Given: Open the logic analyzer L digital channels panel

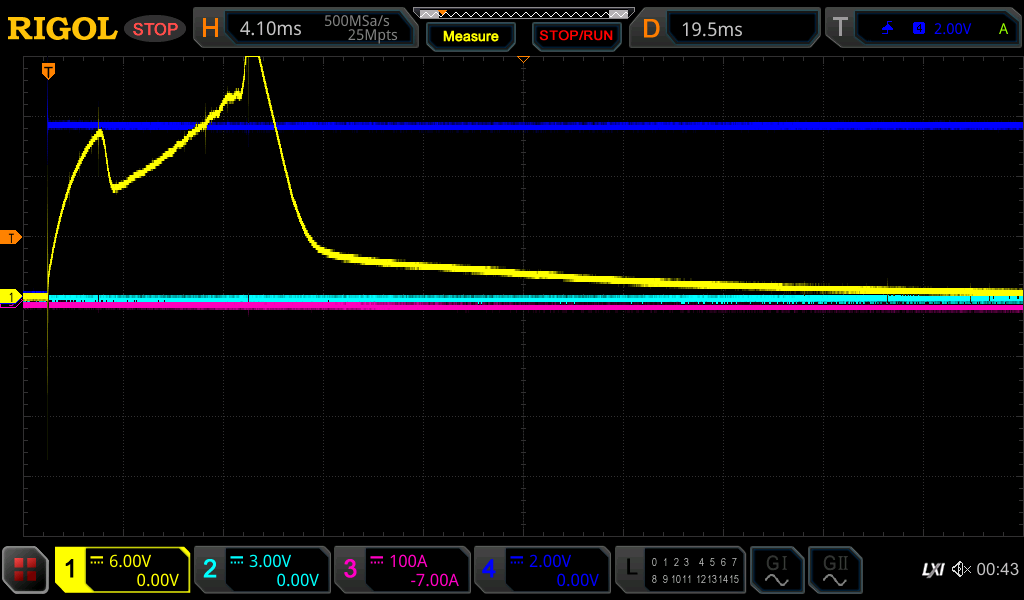Looking at the screenshot, I should click(680, 570).
